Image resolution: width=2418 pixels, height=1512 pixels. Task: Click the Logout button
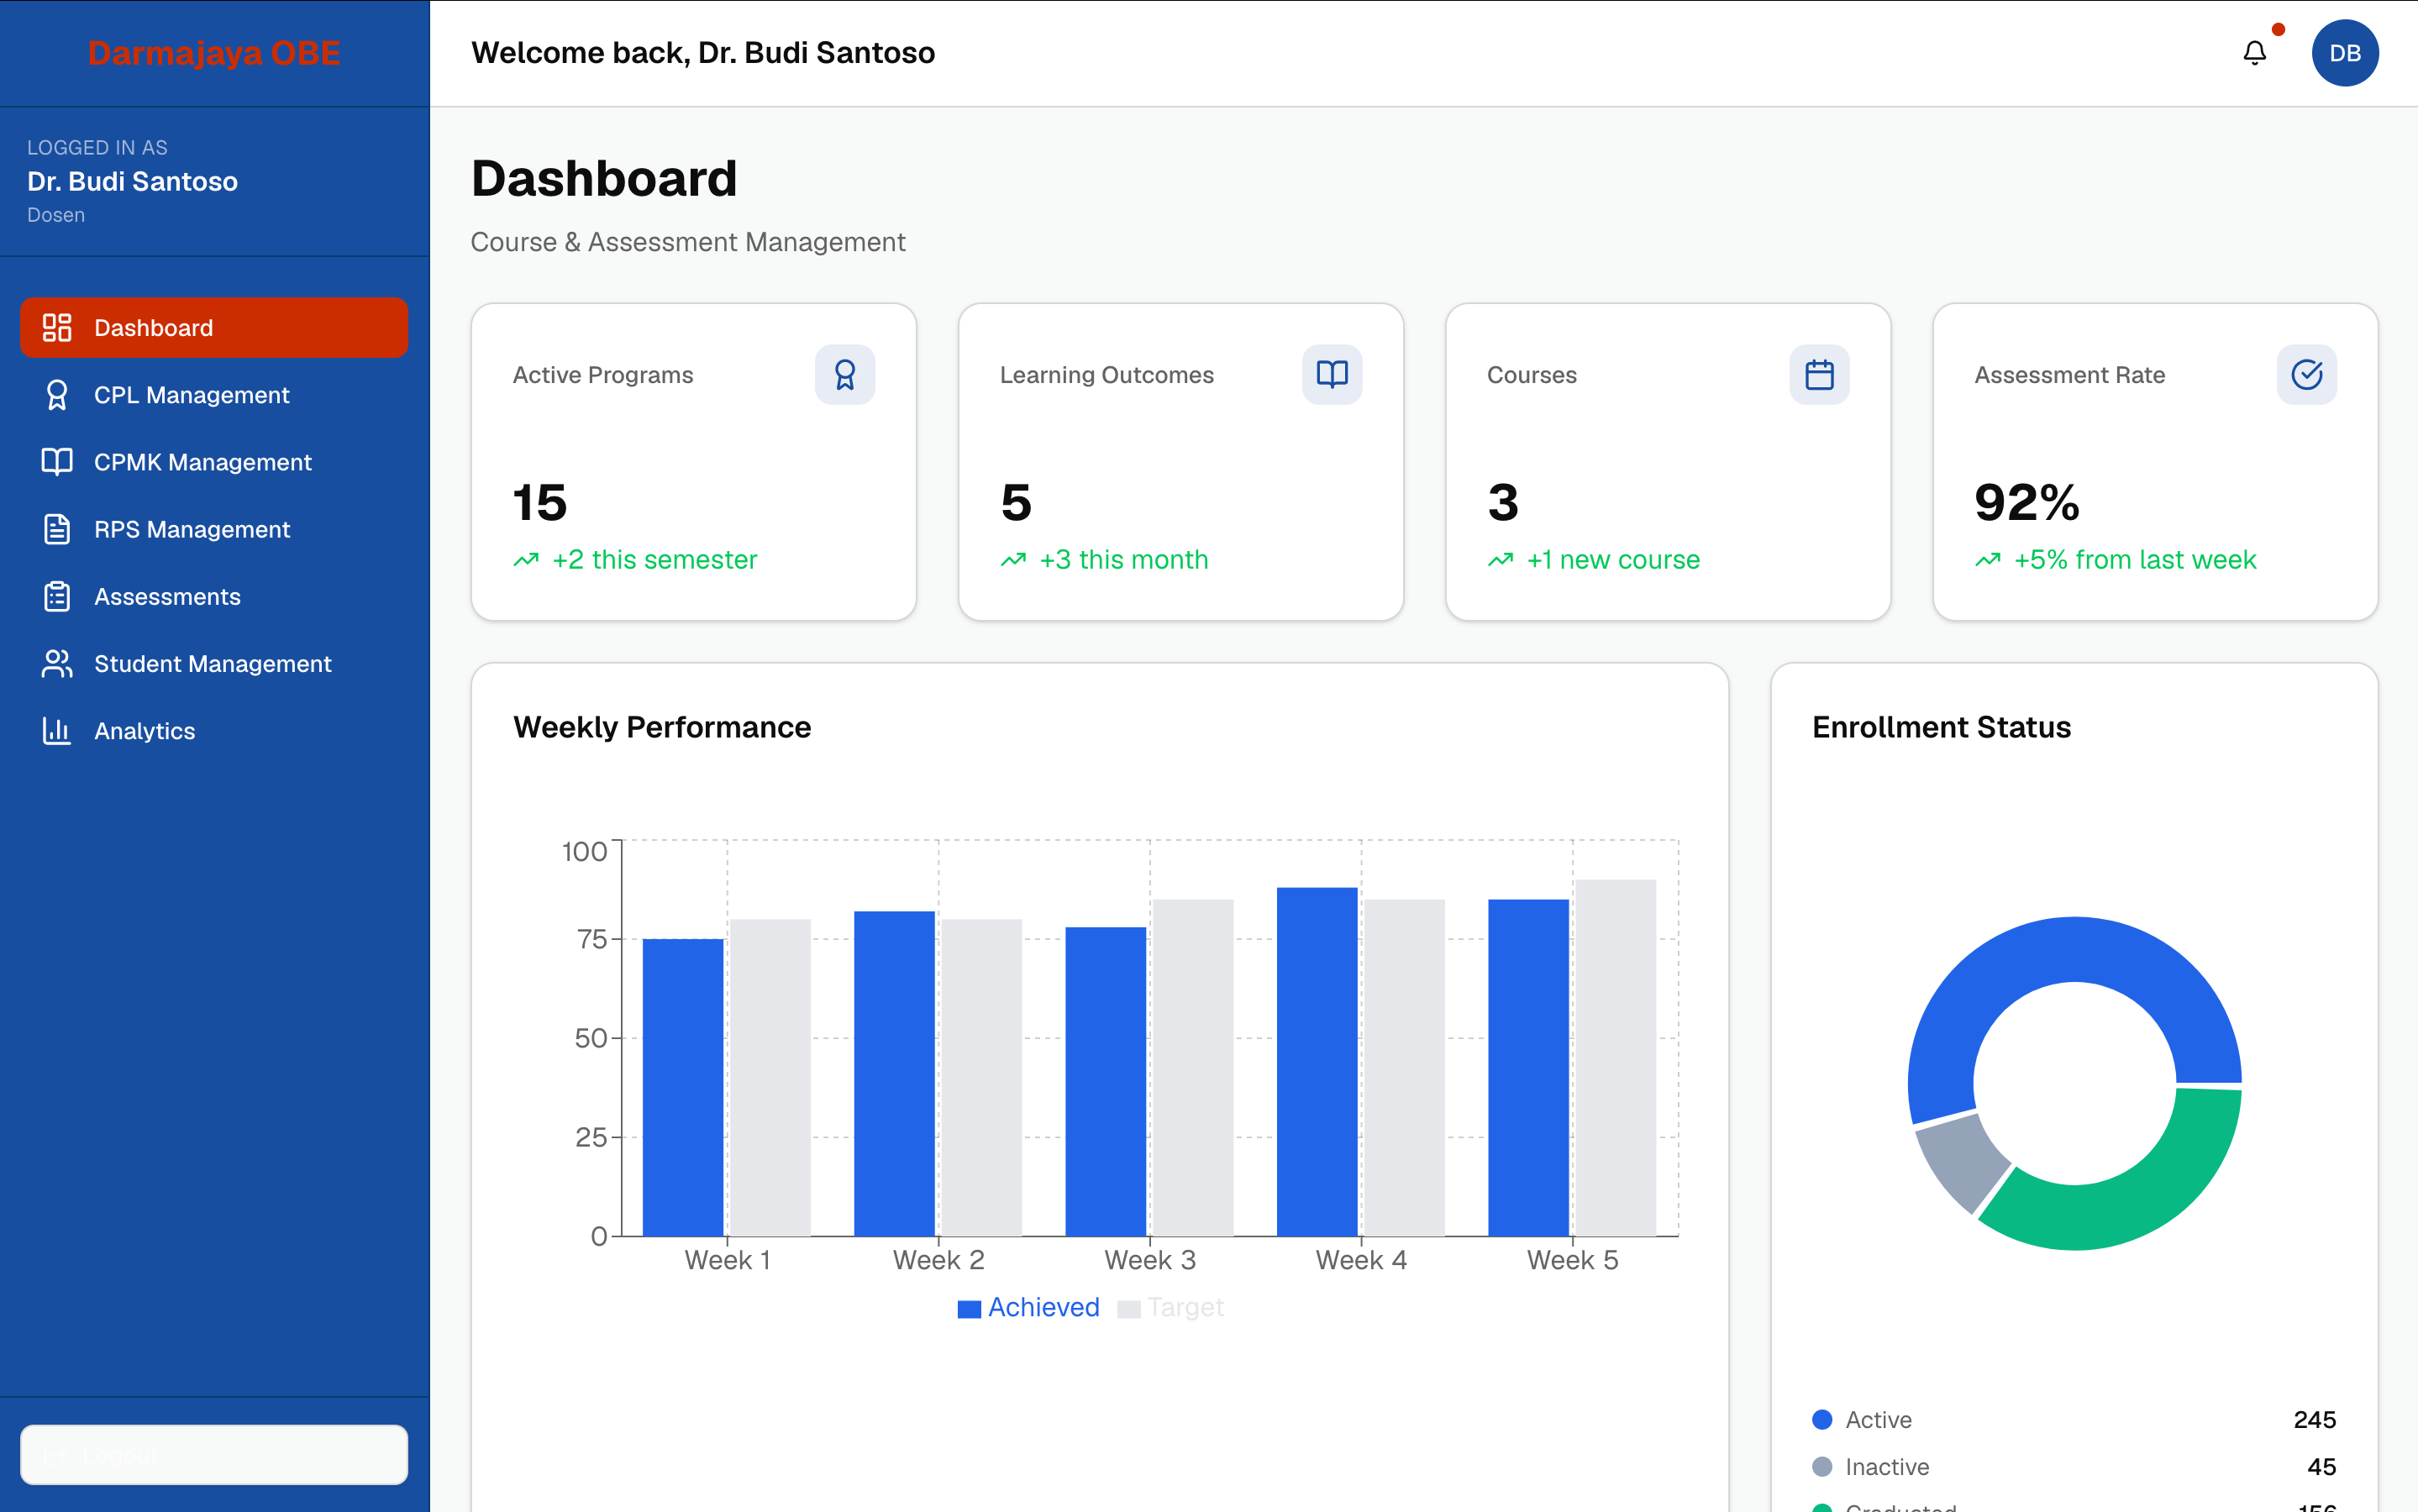coord(214,1454)
